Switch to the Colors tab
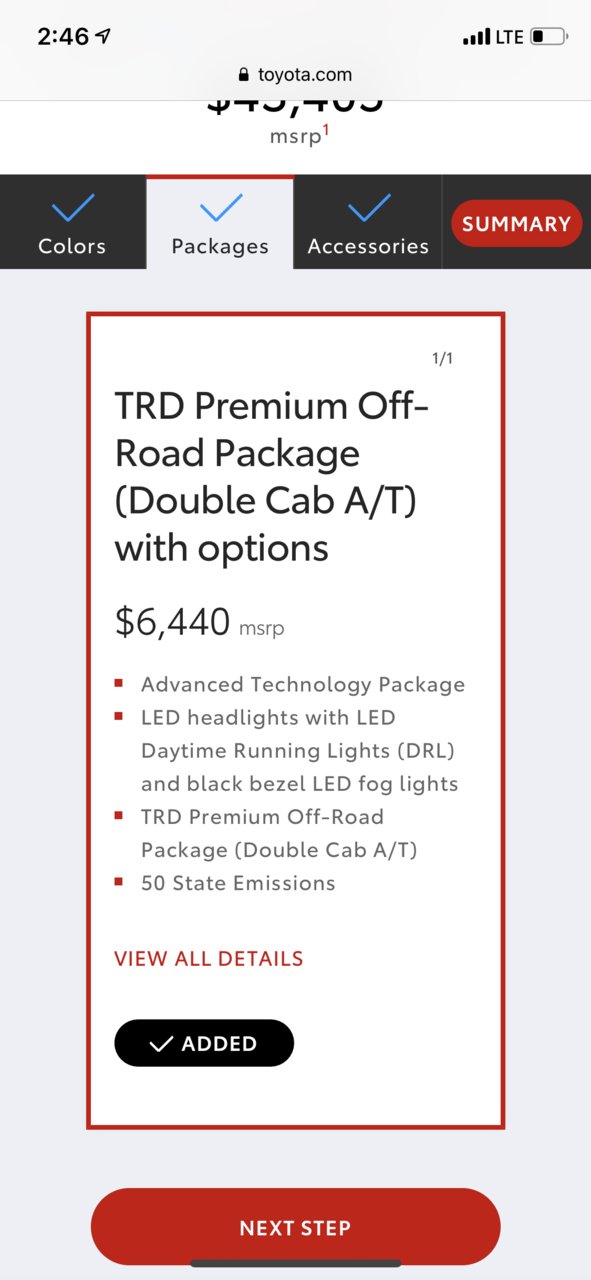Image resolution: width=591 pixels, height=1280 pixels. coord(72,222)
